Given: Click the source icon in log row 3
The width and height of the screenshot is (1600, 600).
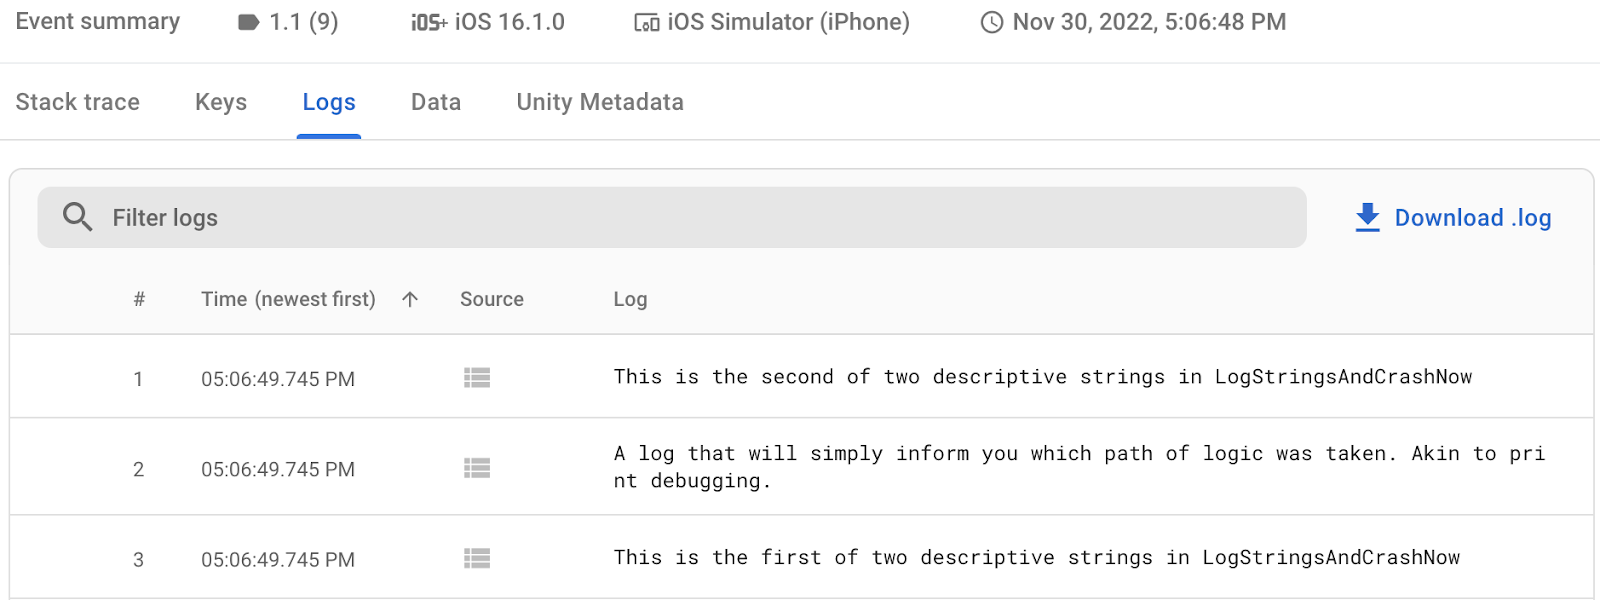Looking at the screenshot, I should (x=477, y=559).
